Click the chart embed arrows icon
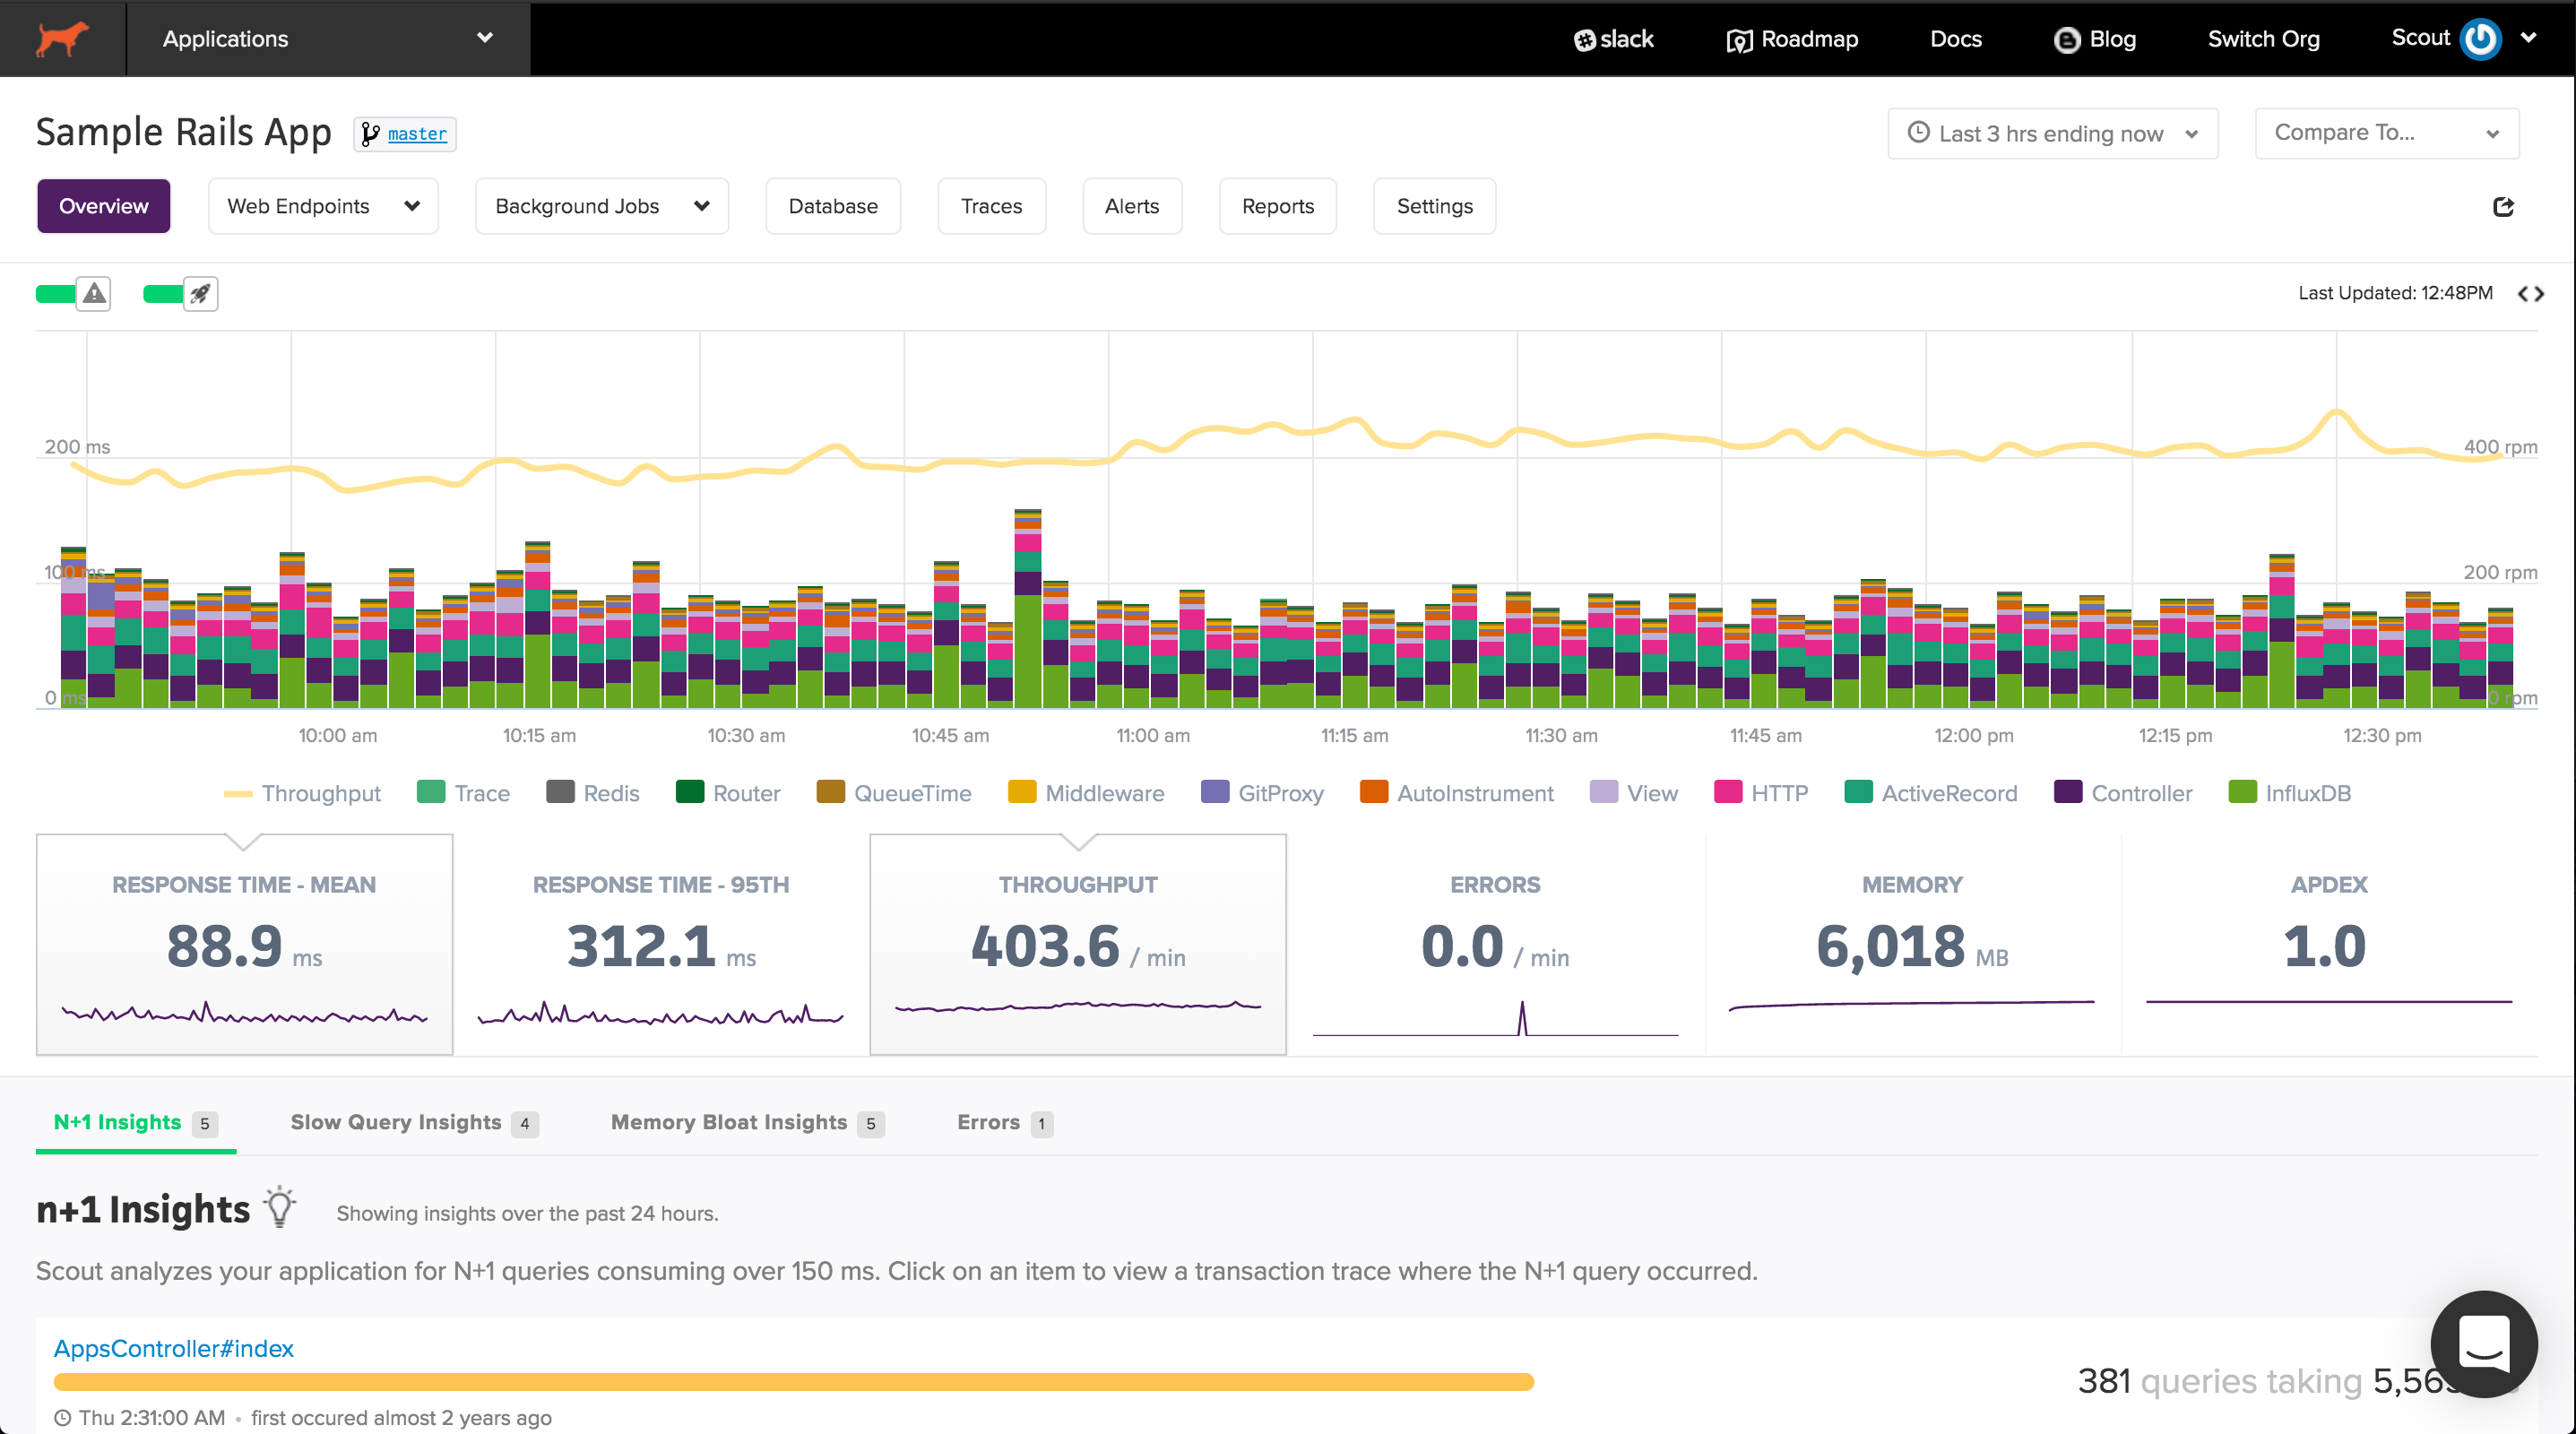The image size is (2576, 1434). pyautogui.click(x=2530, y=294)
